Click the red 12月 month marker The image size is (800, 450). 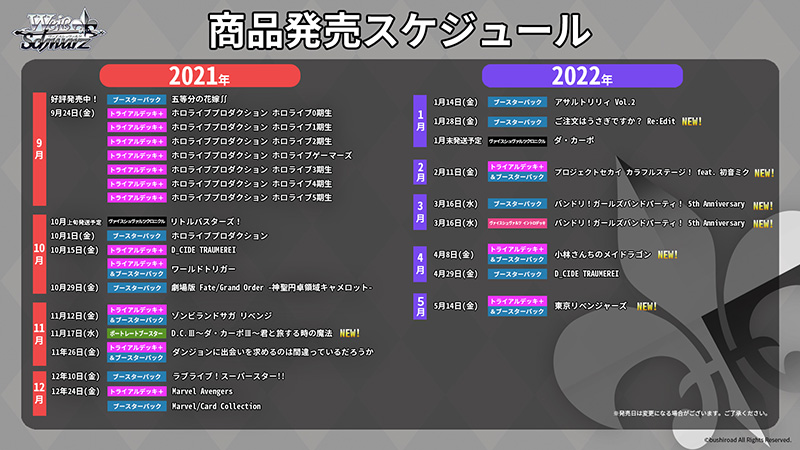tap(39, 393)
